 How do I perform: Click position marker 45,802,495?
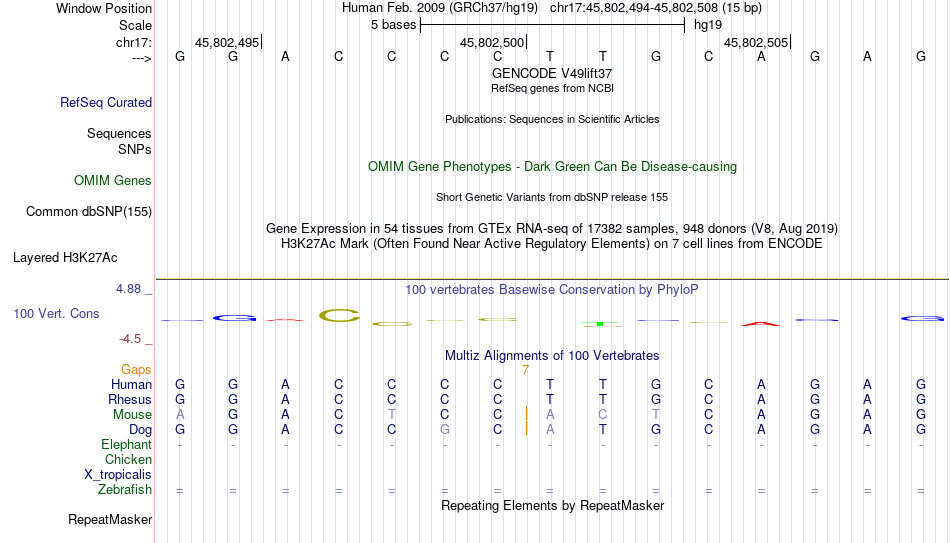pyautogui.click(x=227, y=42)
